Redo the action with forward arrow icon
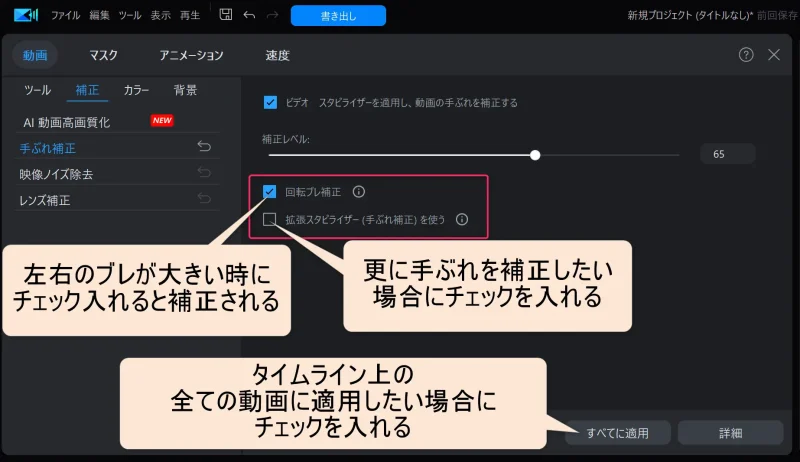Image resolution: width=800 pixels, height=462 pixels. tap(273, 15)
